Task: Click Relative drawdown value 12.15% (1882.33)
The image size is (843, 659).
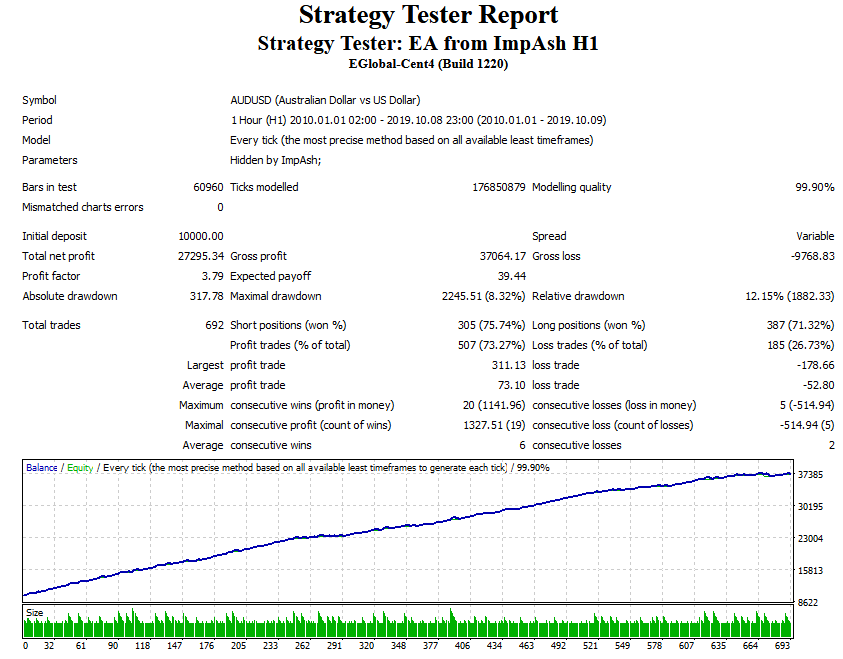Action: click(790, 296)
